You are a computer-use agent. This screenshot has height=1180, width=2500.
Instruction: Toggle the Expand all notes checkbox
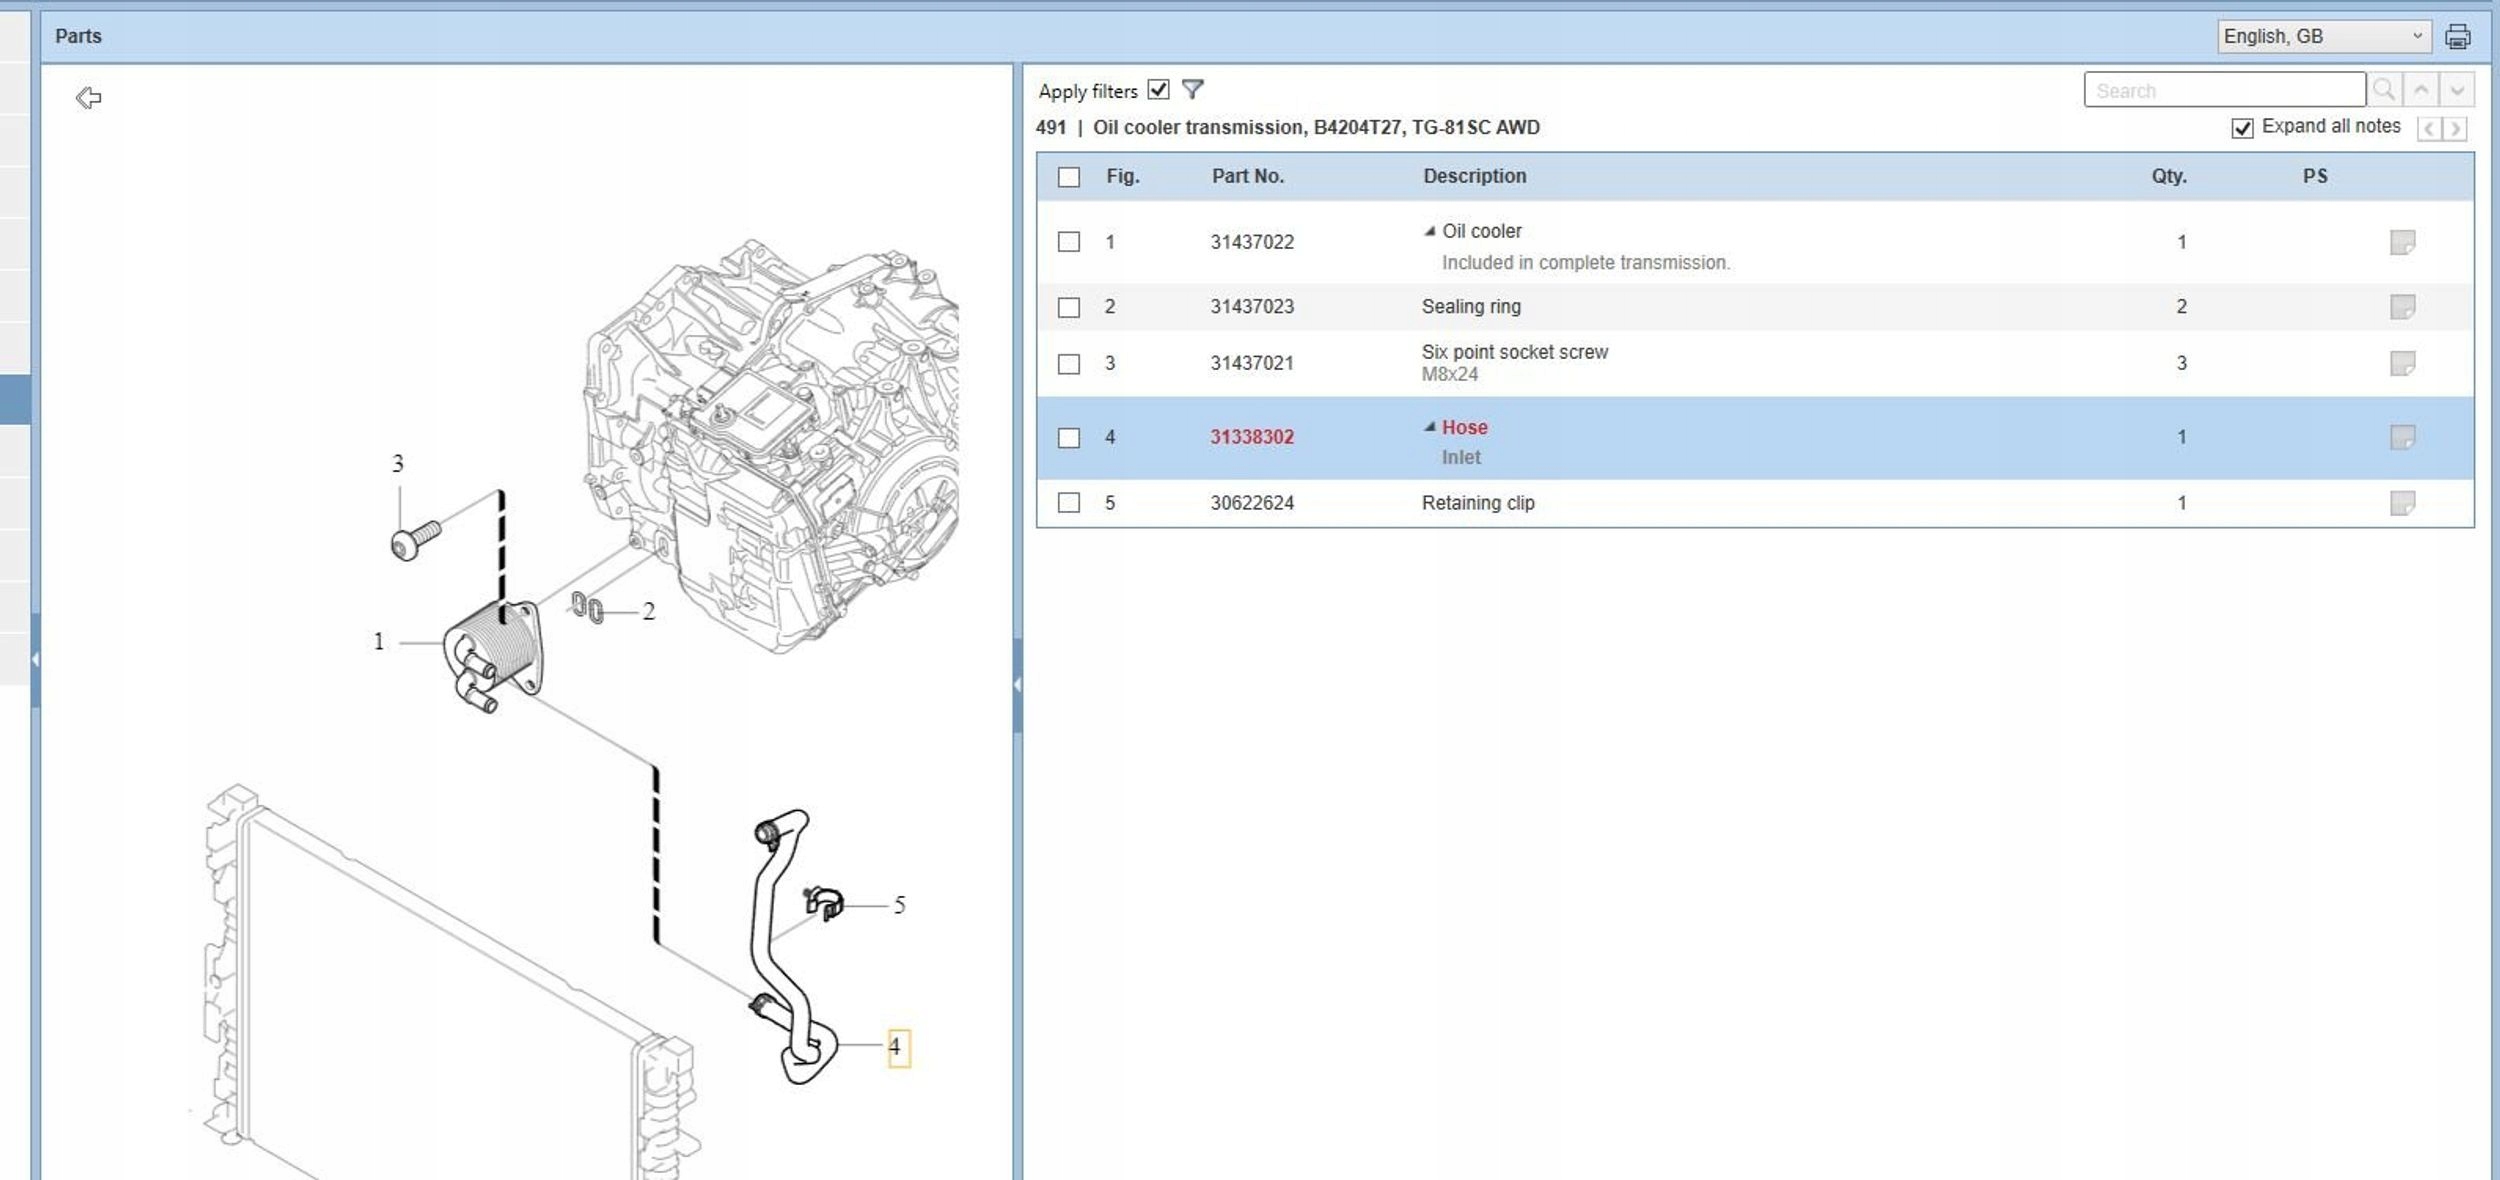tap(2242, 128)
